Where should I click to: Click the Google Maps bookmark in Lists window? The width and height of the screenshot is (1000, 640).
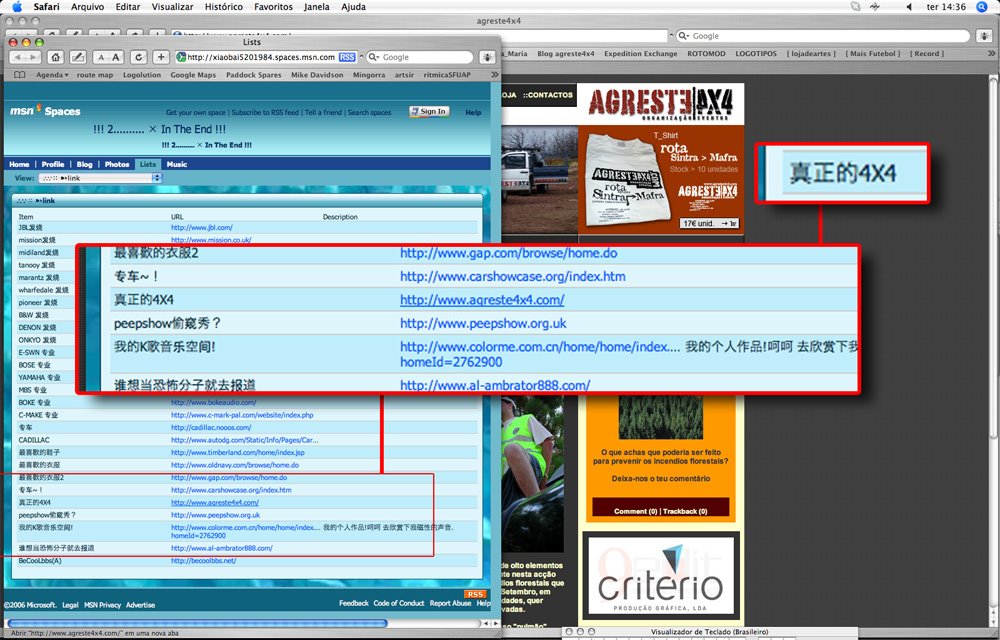(193, 75)
